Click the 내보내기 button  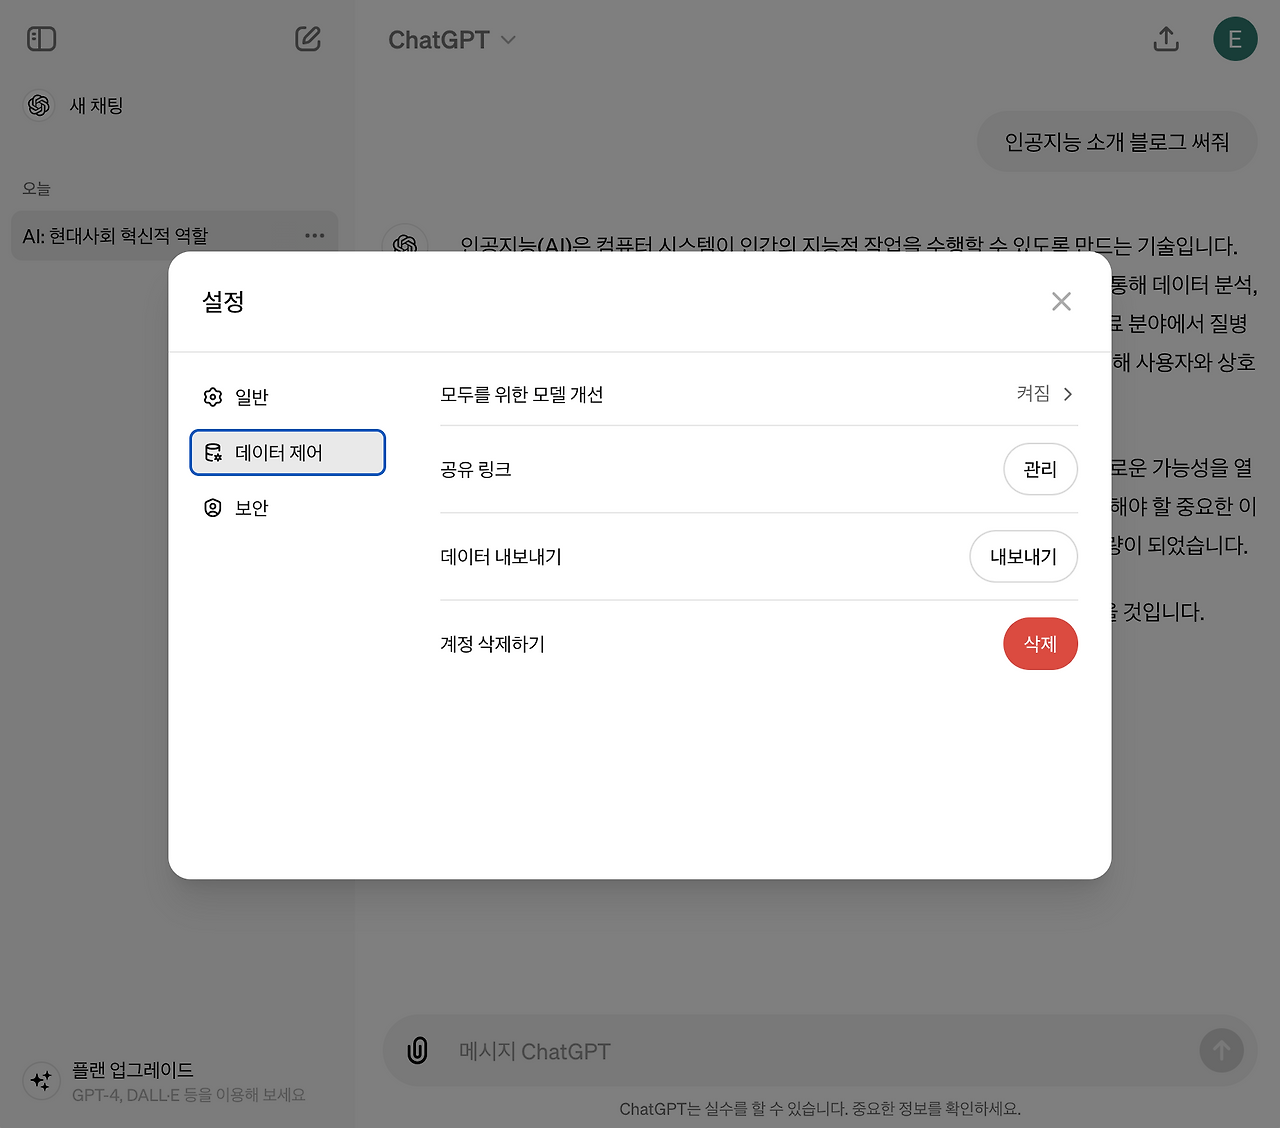(x=1023, y=556)
